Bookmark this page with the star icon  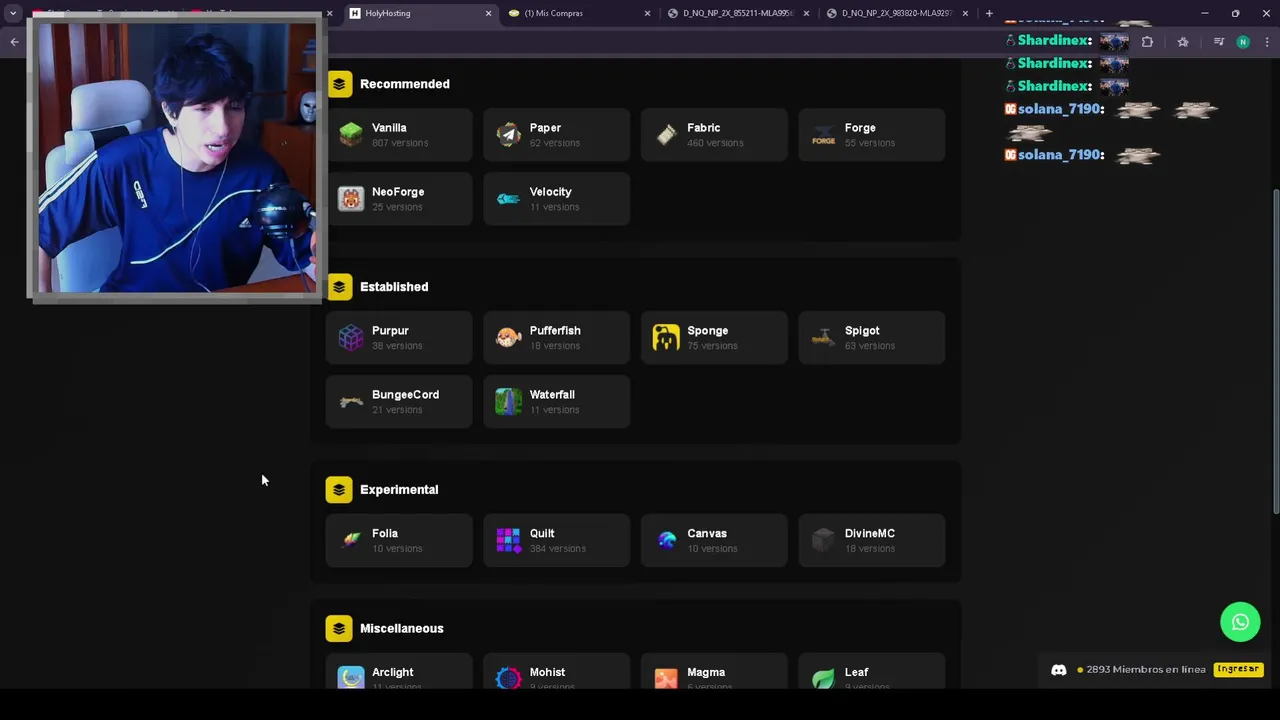[1183, 42]
